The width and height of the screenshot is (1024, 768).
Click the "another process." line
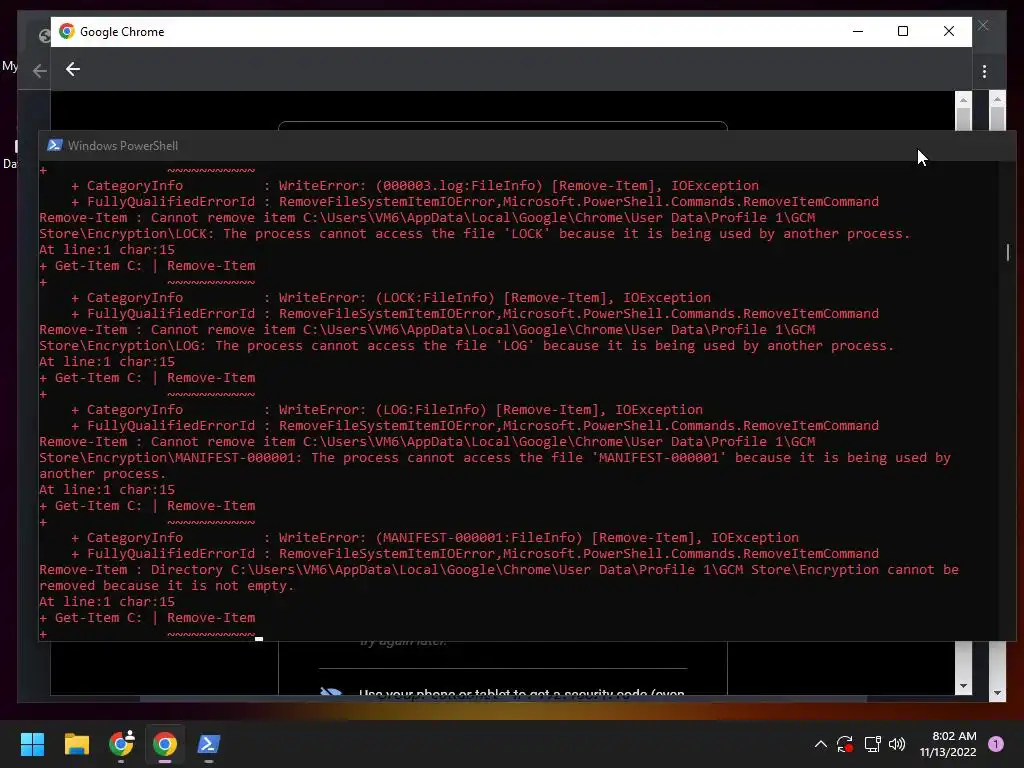click(x=103, y=473)
